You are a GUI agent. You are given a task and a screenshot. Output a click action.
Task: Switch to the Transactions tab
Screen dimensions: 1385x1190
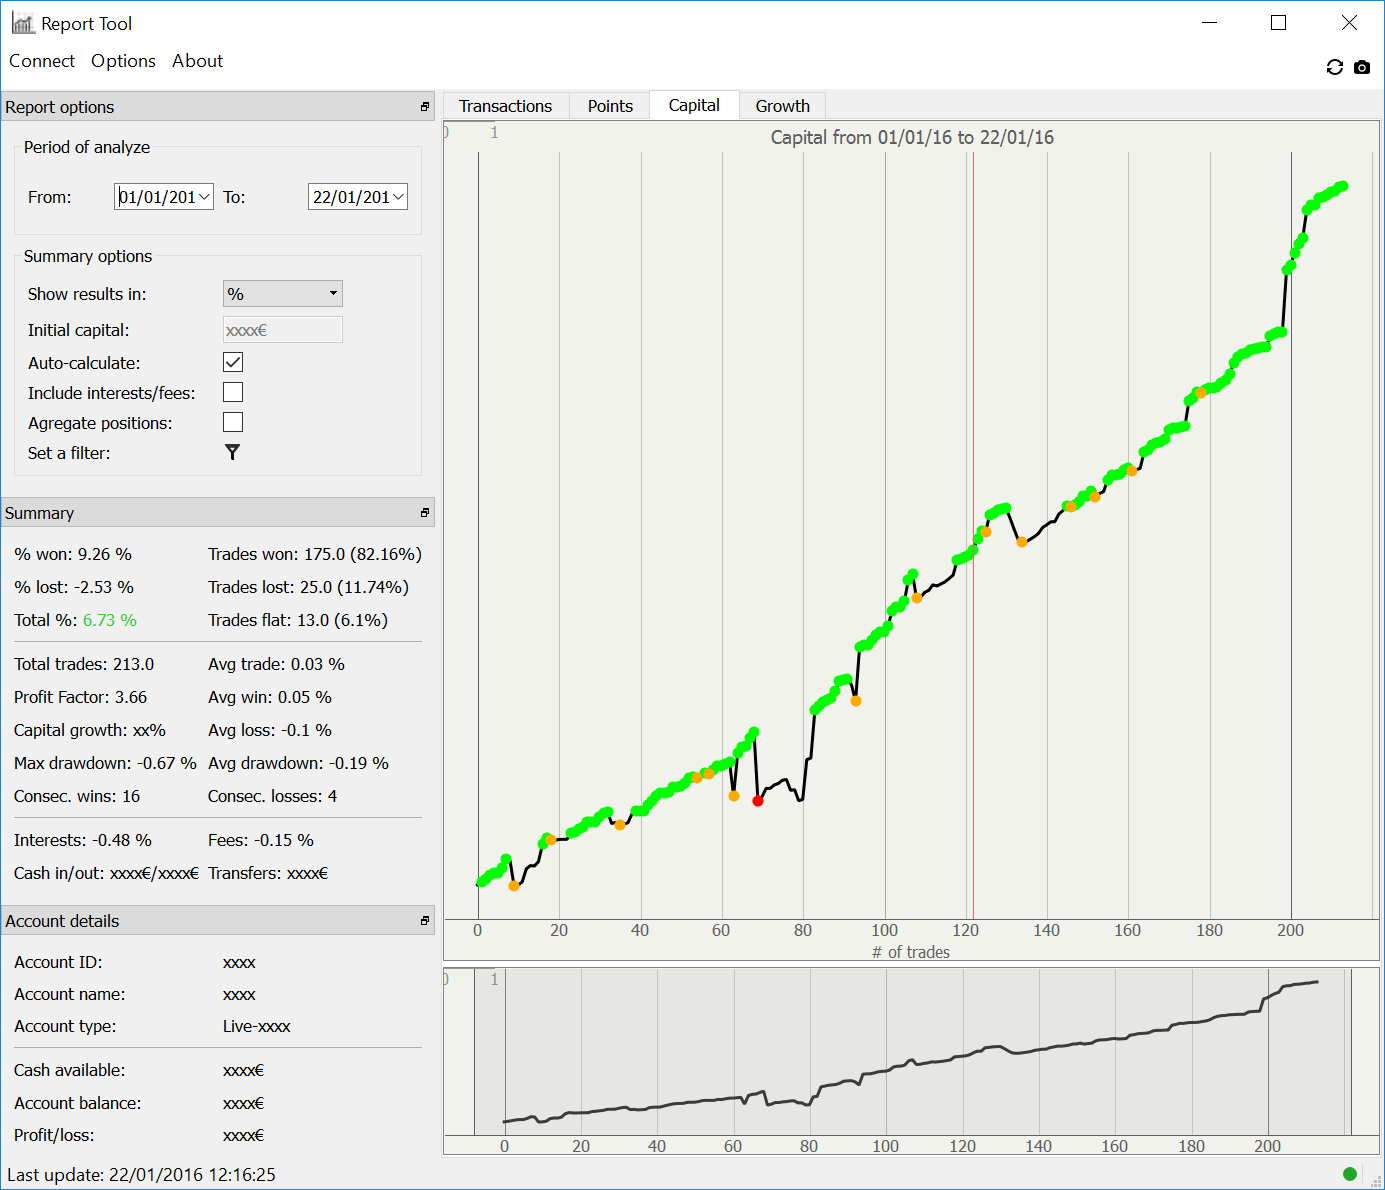click(x=505, y=106)
